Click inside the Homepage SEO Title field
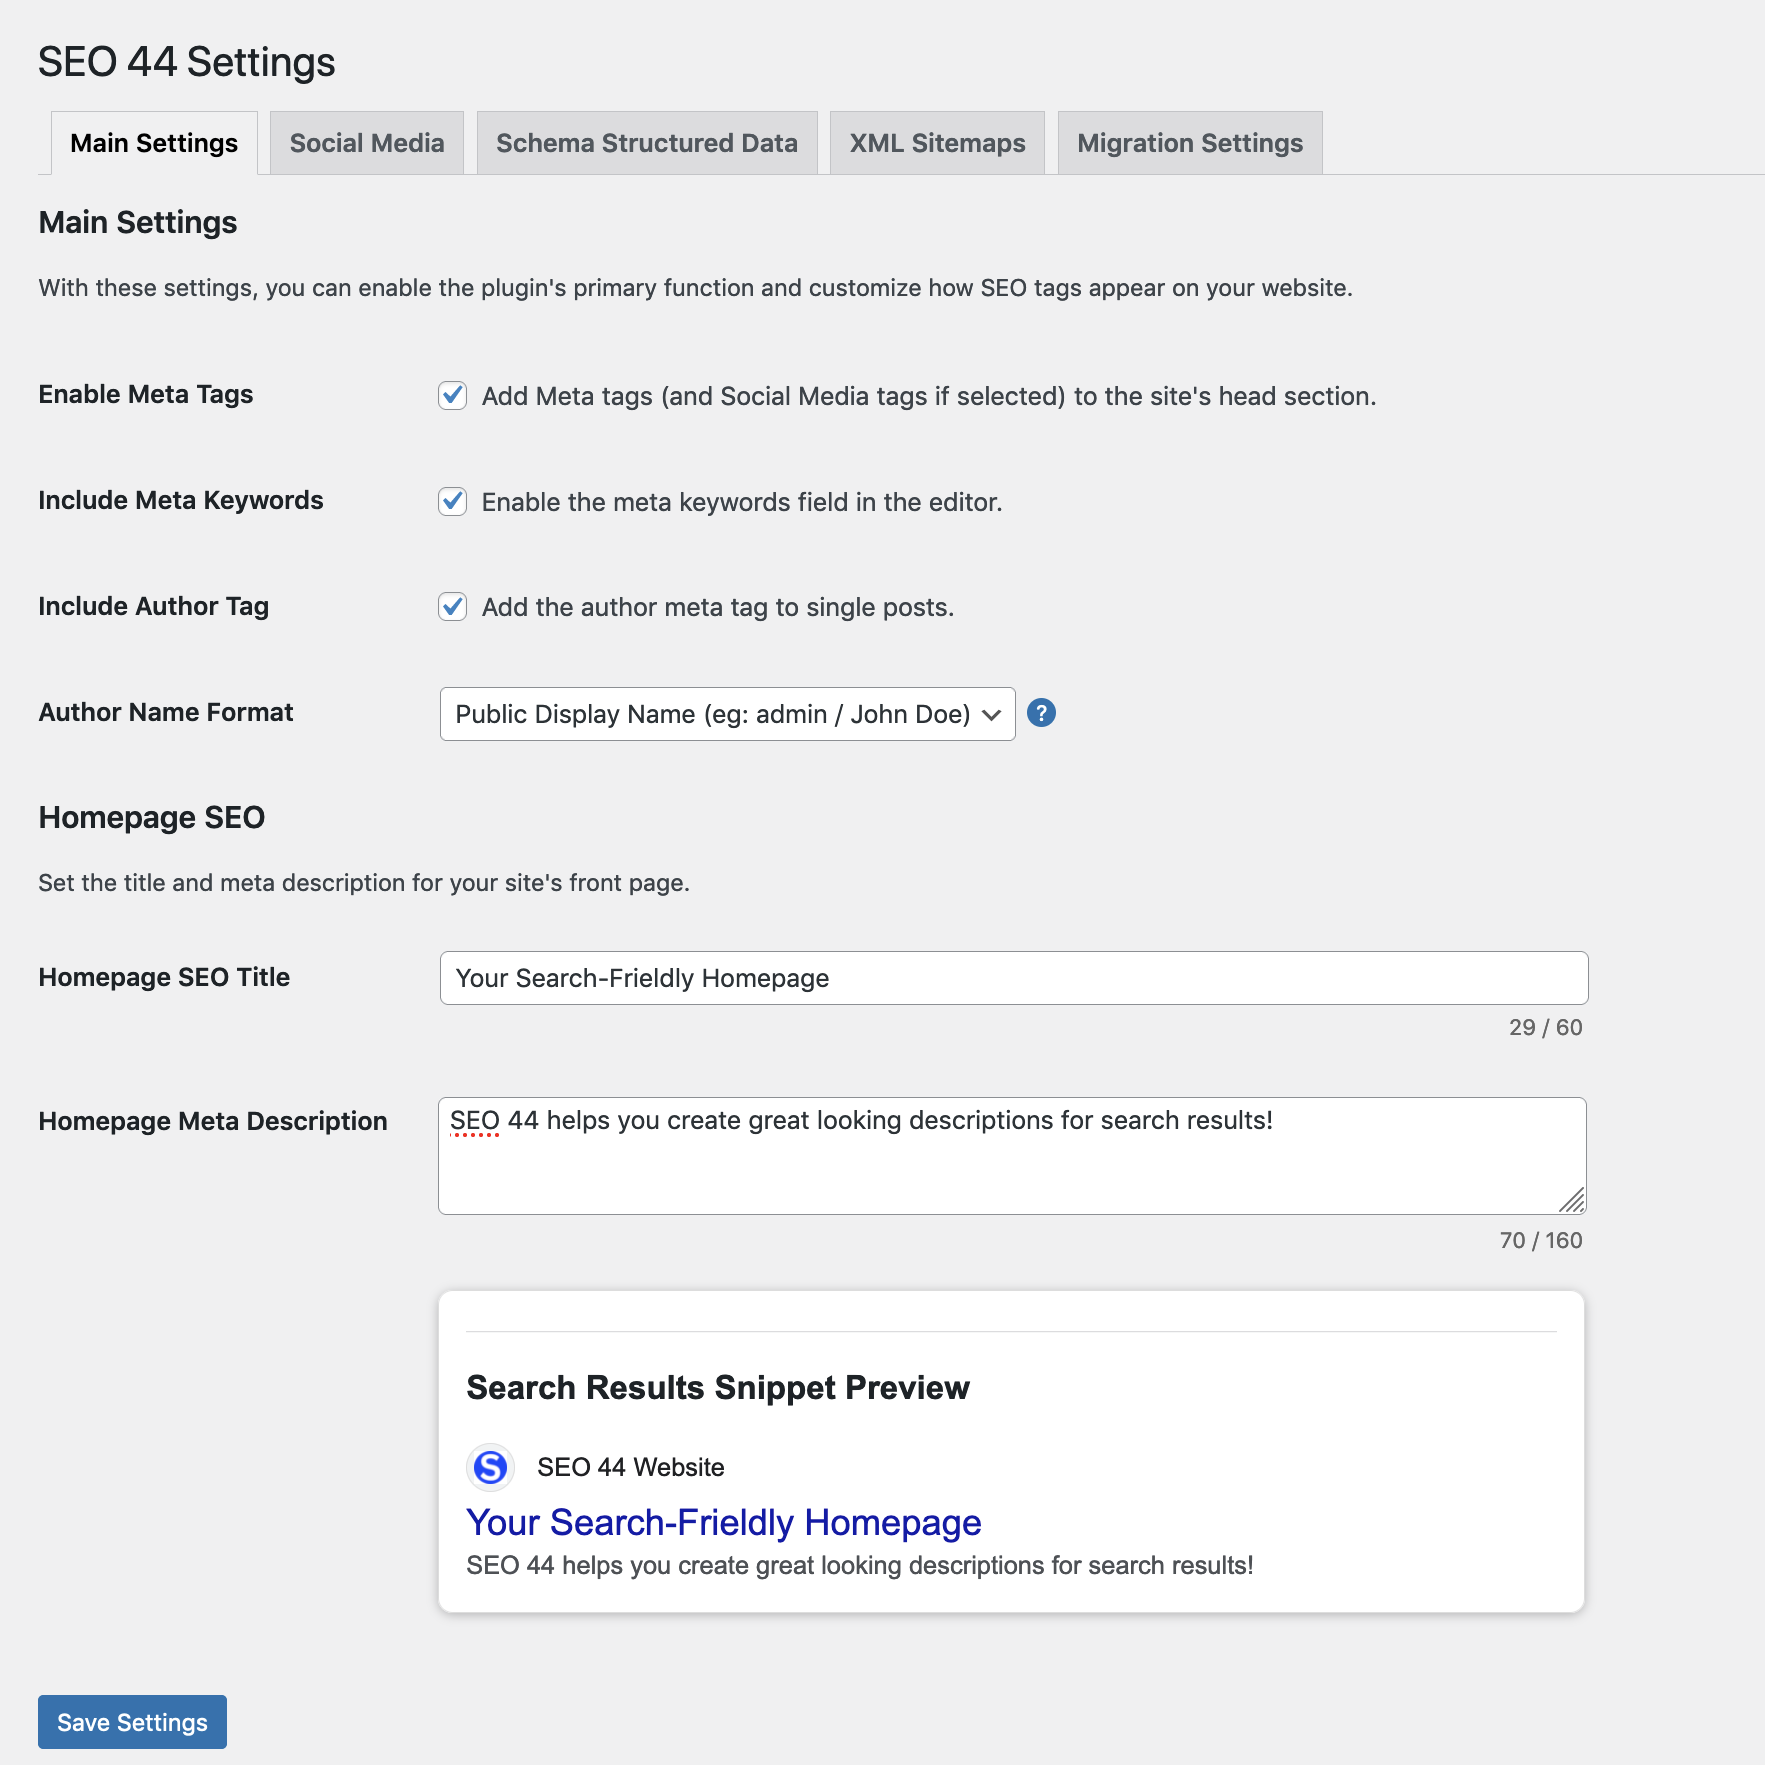Screen dimensions: 1765x1765 (x=1013, y=978)
